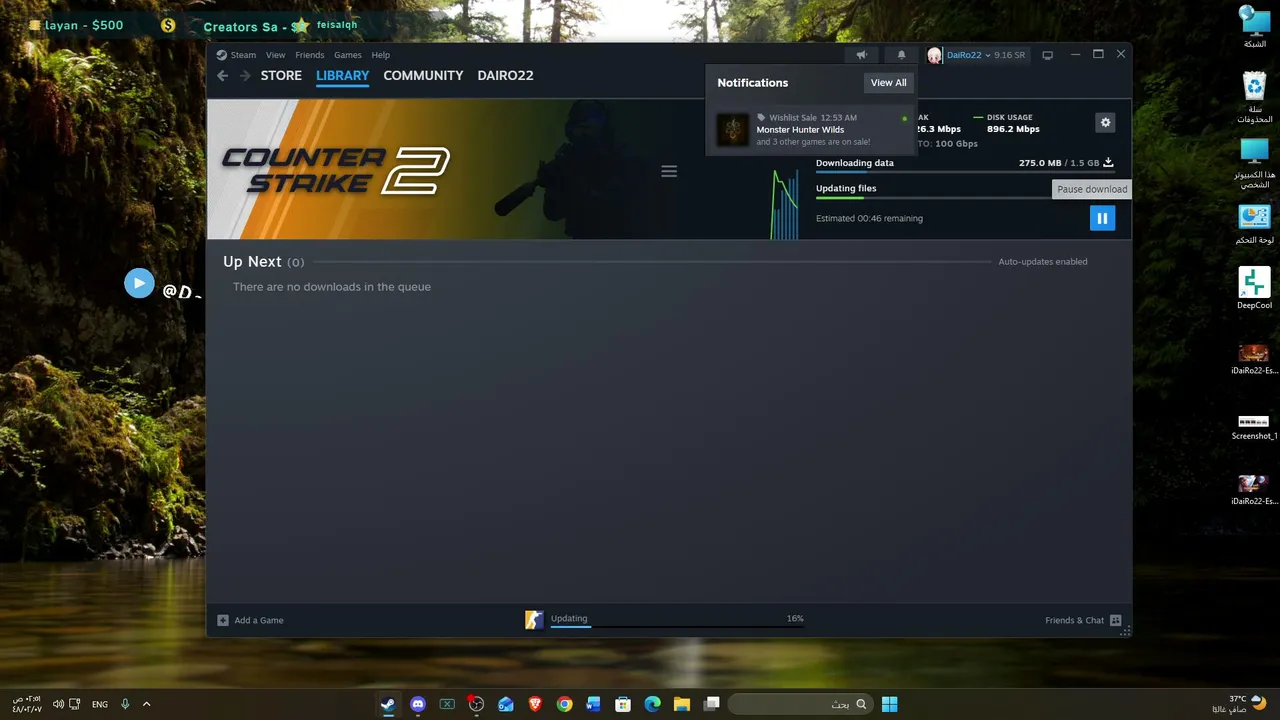Click Add a Game
1280x720 pixels.
(x=251, y=620)
